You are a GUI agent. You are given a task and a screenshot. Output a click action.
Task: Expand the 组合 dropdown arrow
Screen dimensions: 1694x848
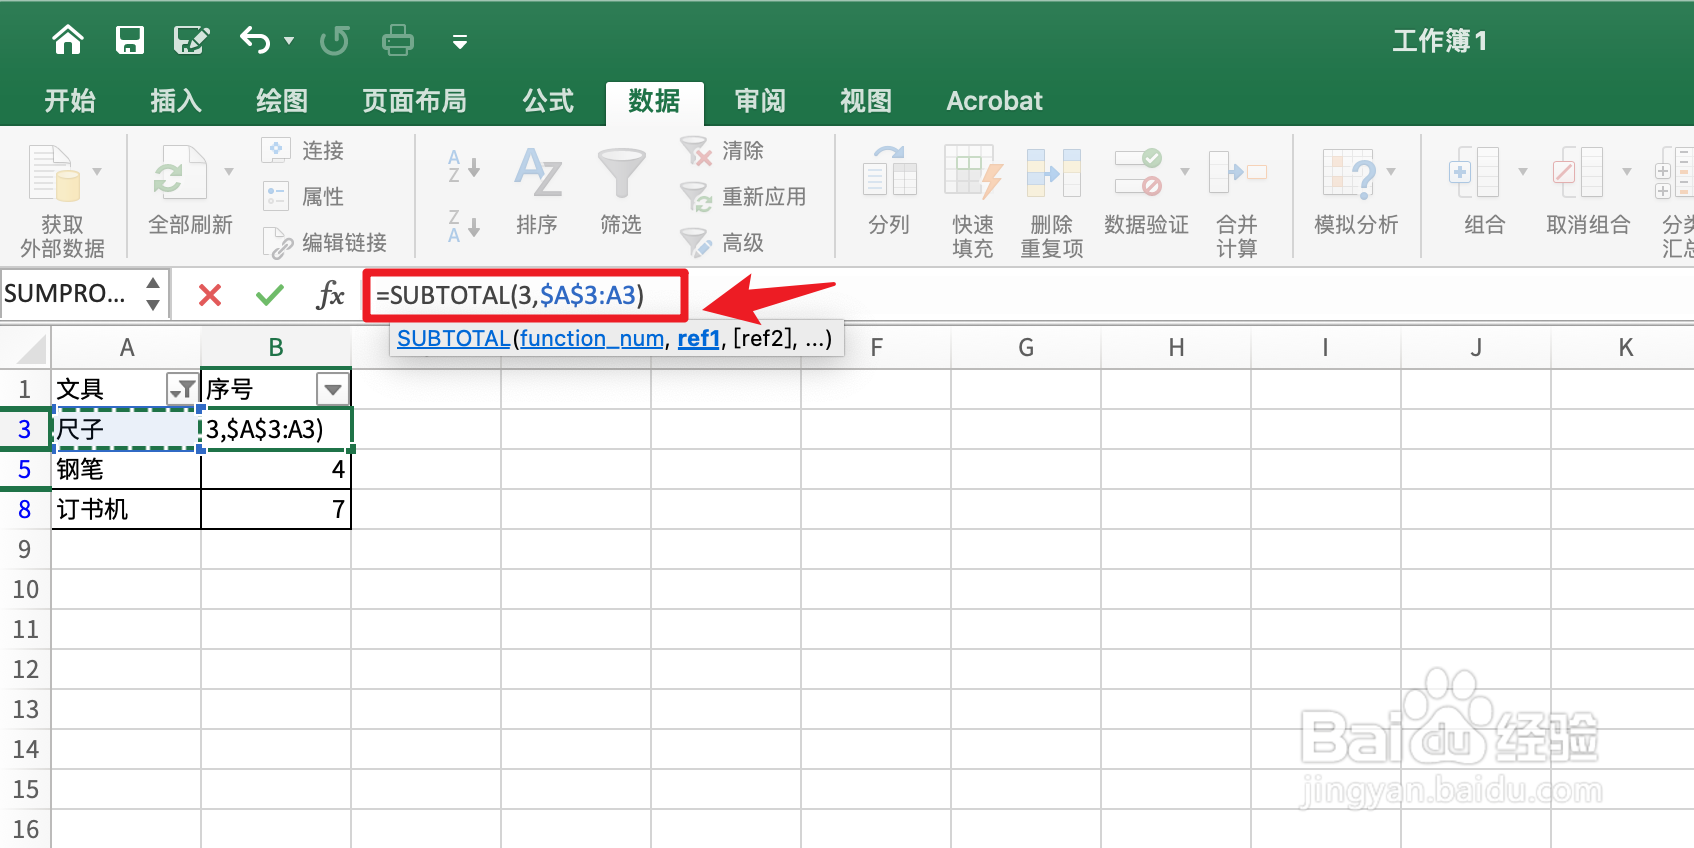[1523, 172]
